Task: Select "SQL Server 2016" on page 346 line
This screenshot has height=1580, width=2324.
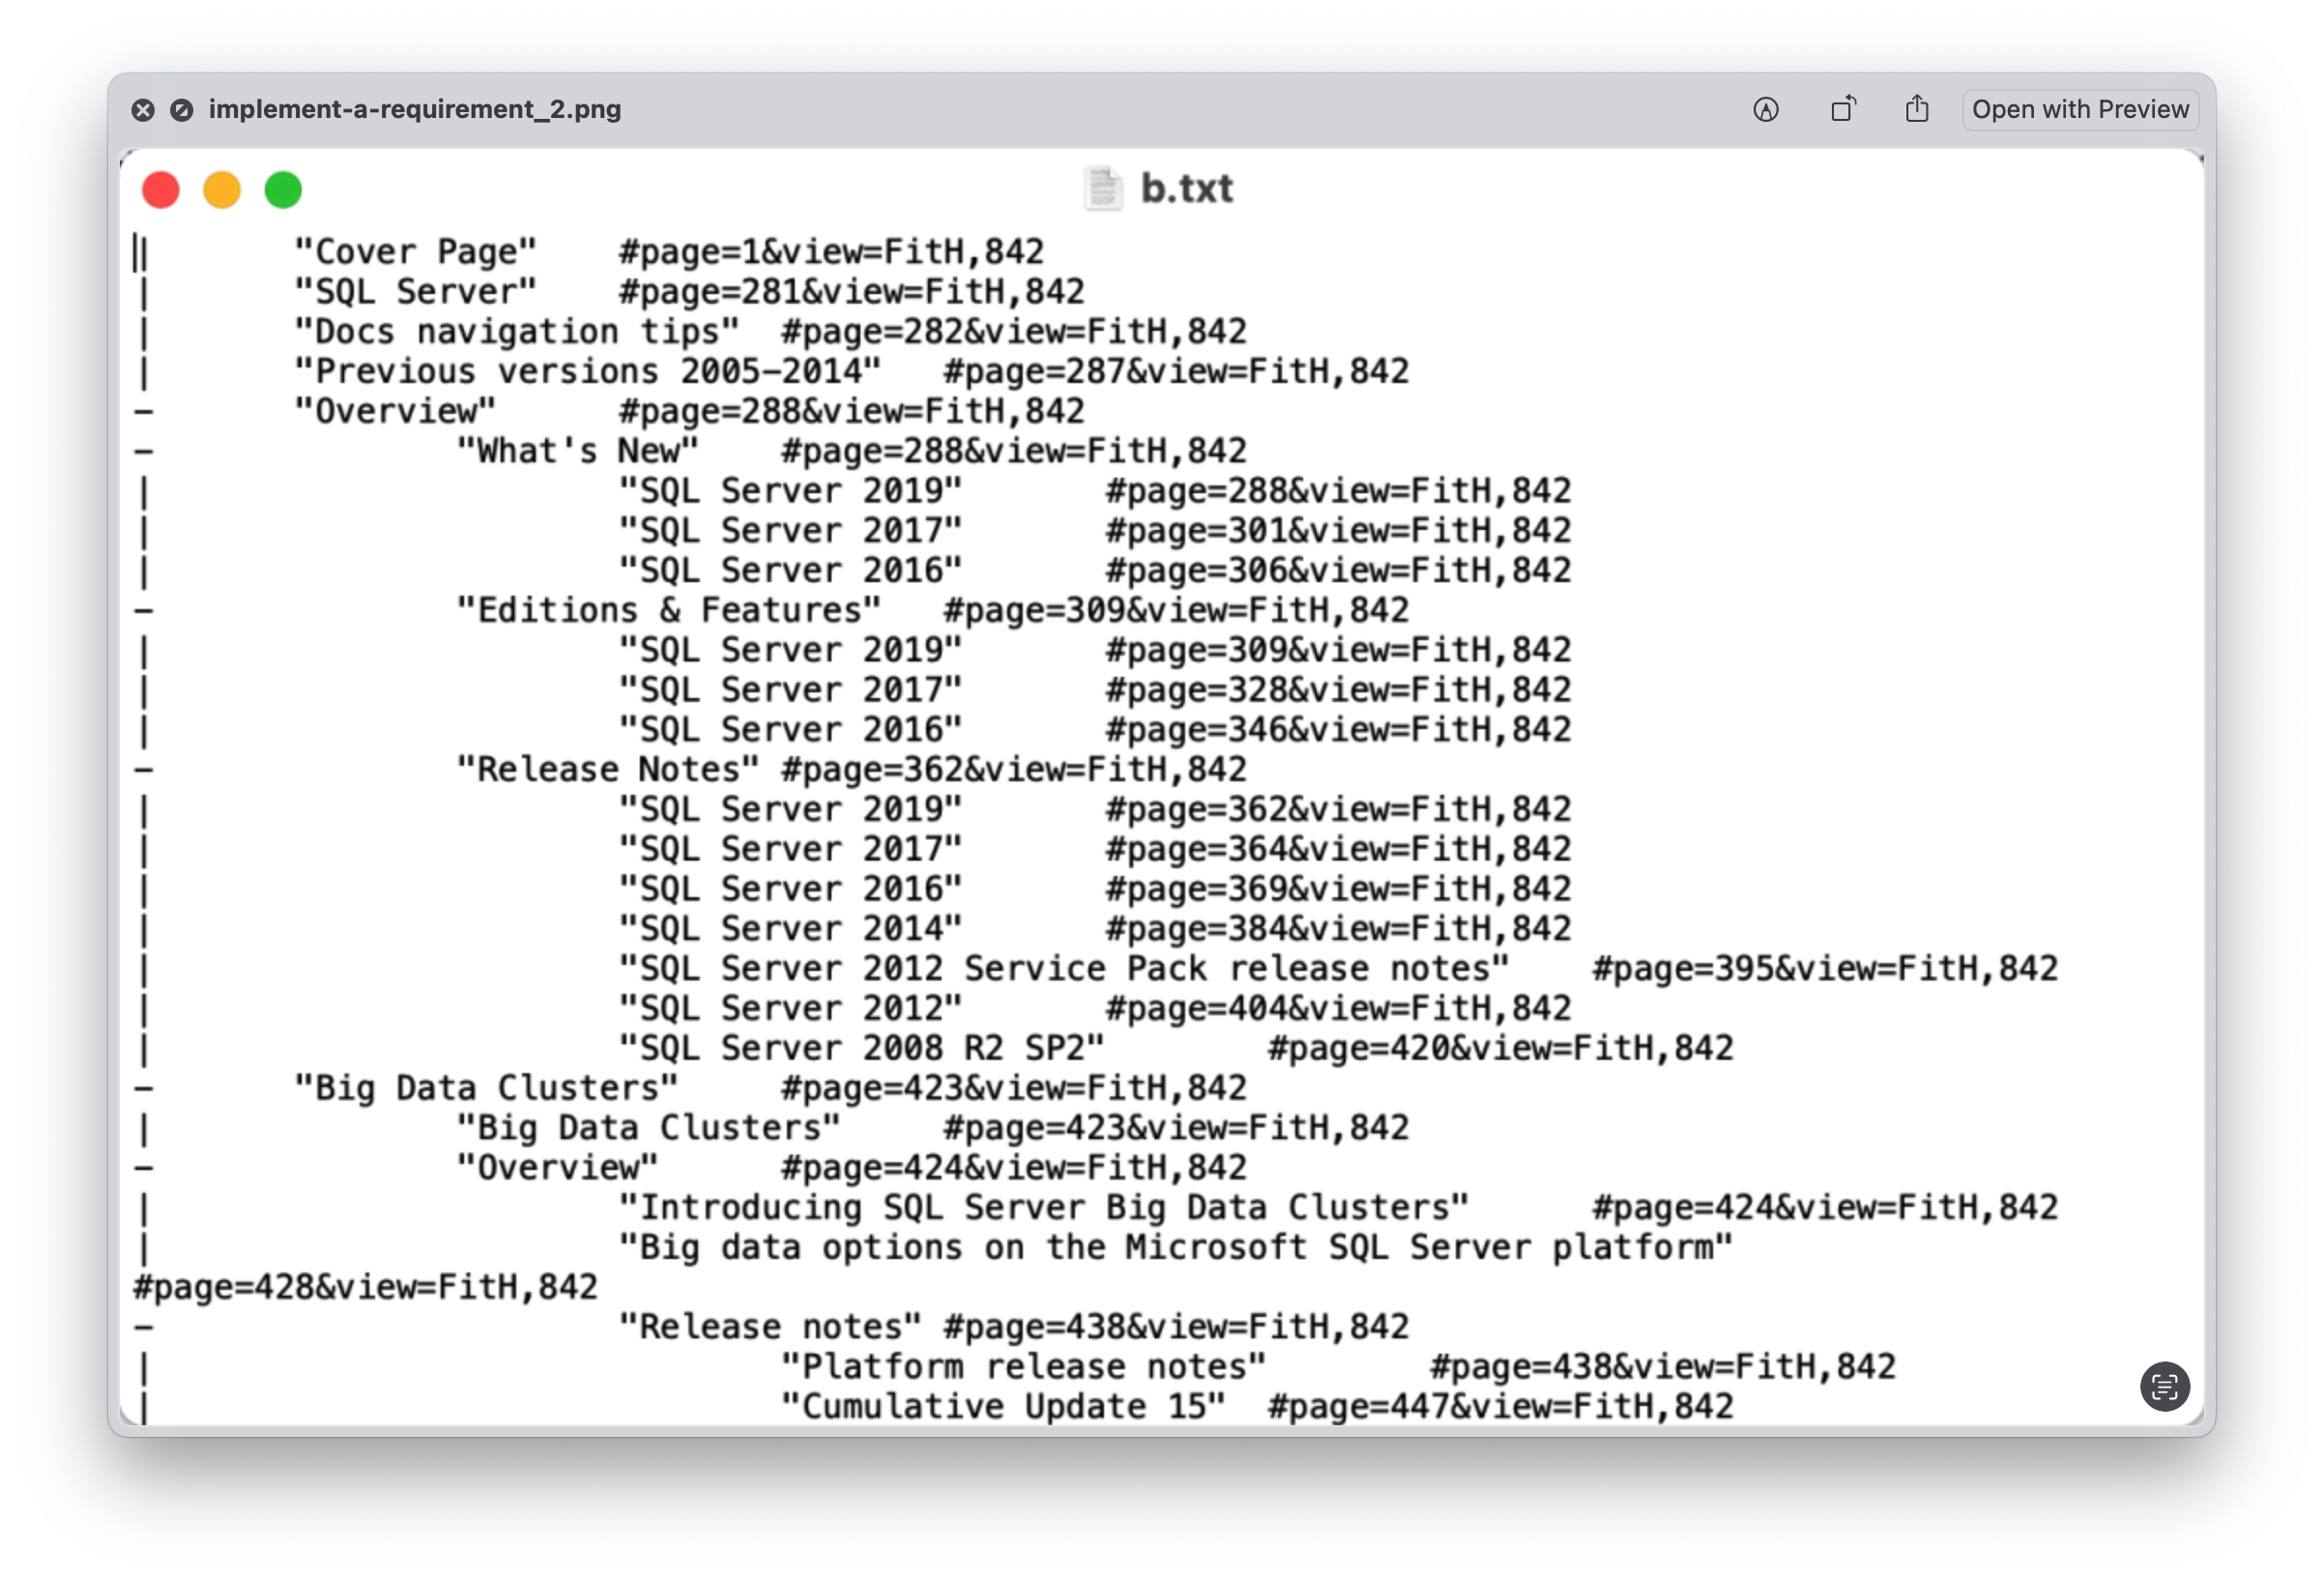Action: [x=790, y=729]
